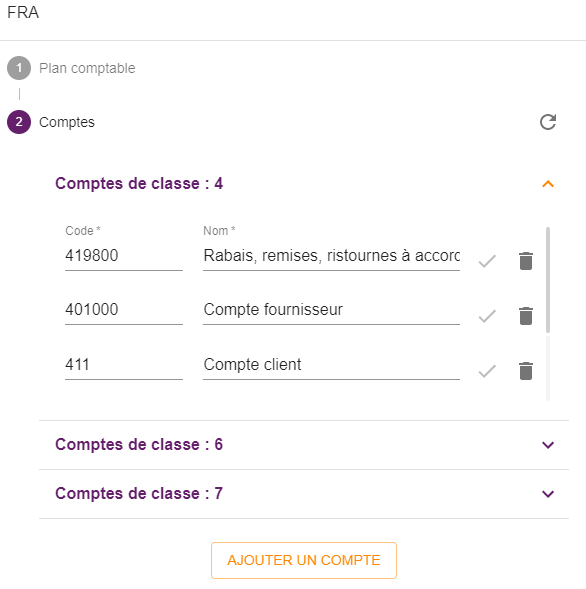Viewport: 586px width, 589px height.
Task: Expand Comptes de classe 6 chevron
Action: (548, 445)
